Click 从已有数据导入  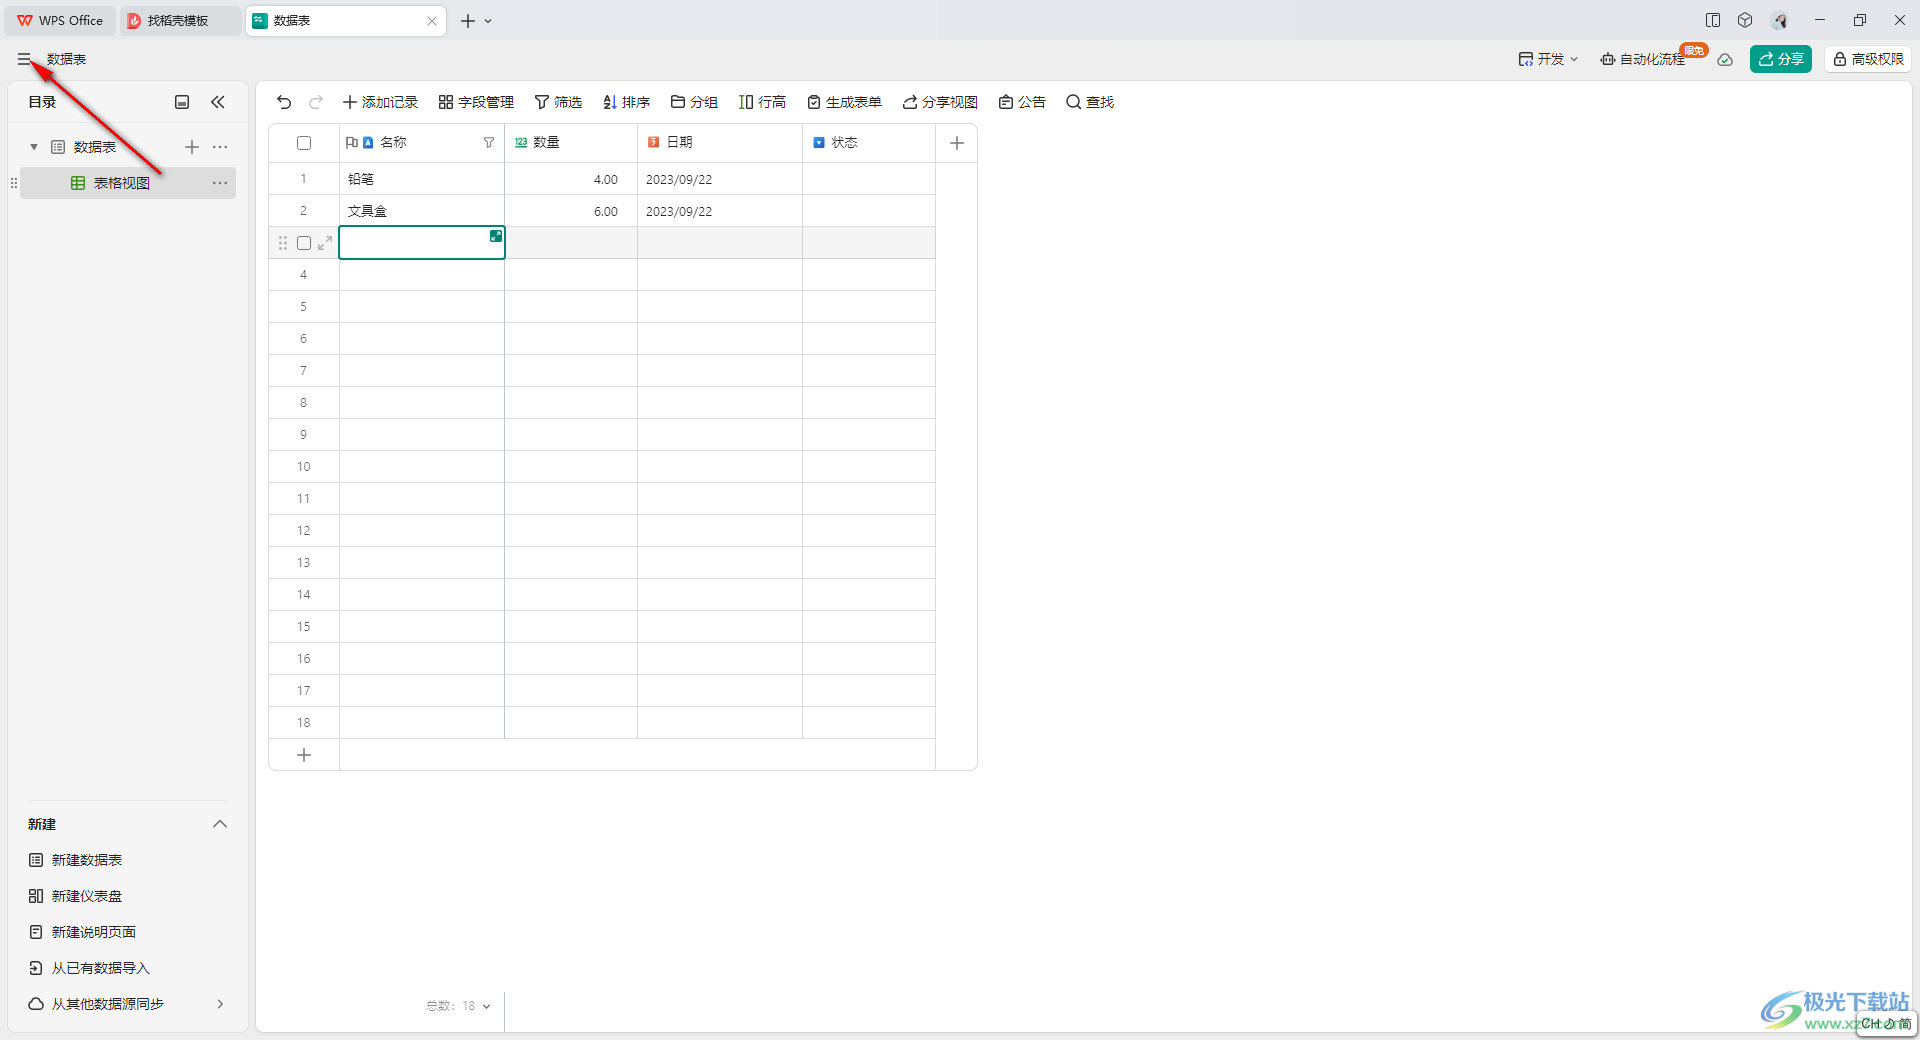pyautogui.click(x=90, y=968)
